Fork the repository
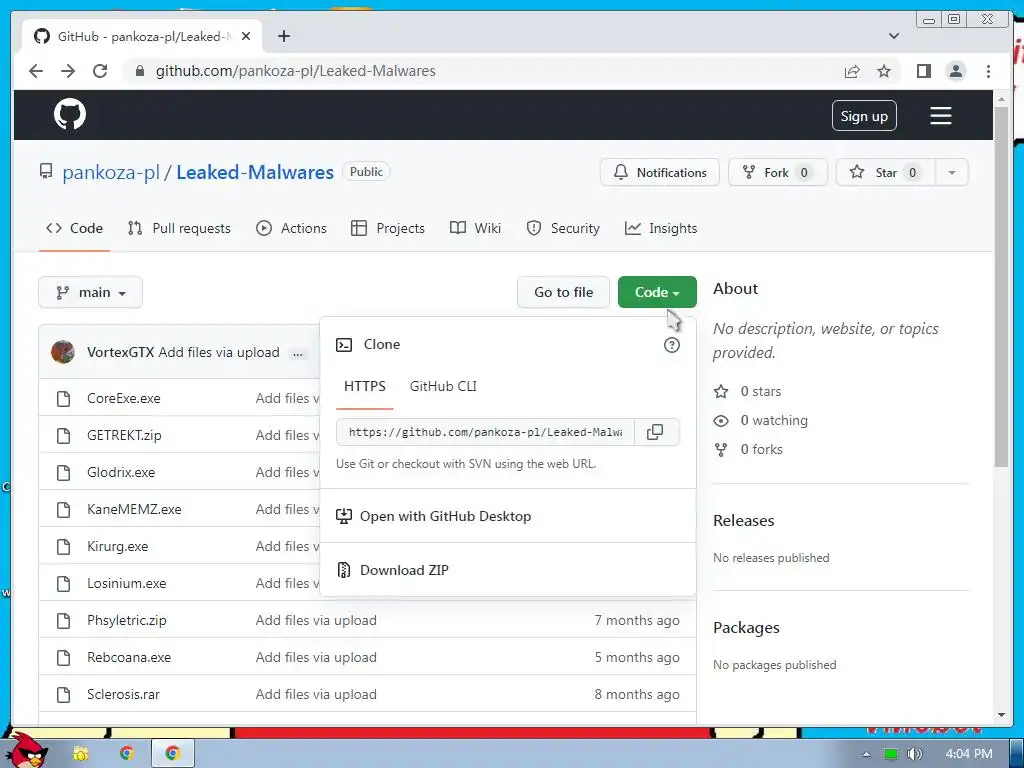Image resolution: width=1024 pixels, height=768 pixels. (x=777, y=172)
